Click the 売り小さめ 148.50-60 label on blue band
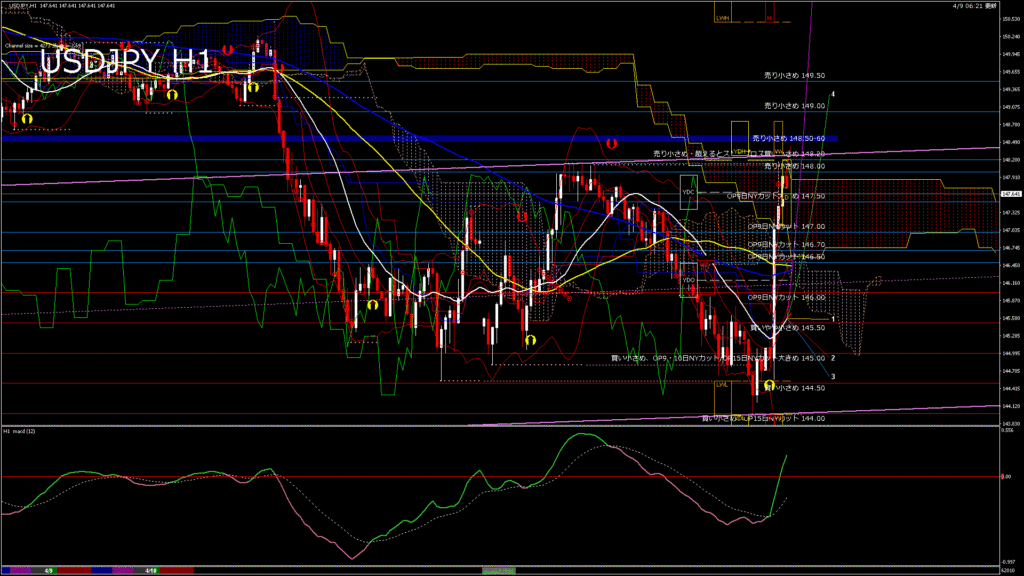Image resolution: width=1024 pixels, height=576 pixels. coord(794,138)
